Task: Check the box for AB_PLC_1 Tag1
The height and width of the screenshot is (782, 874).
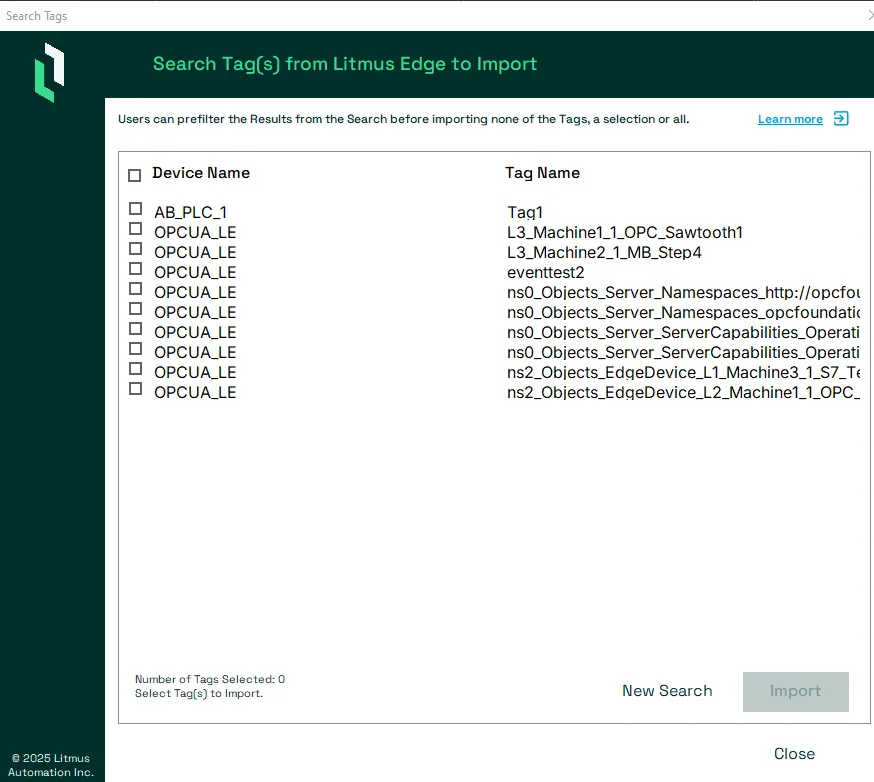Action: pyautogui.click(x=135, y=208)
